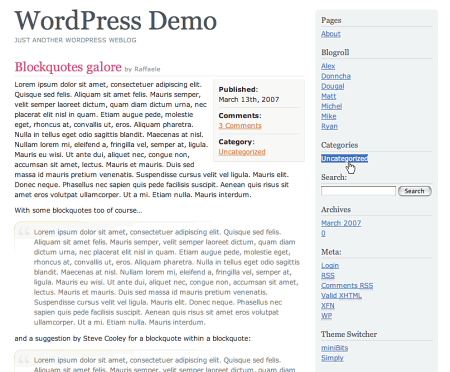Open the WordPress Demo site title
Image resolution: width=450 pixels, height=372 pixels.
[x=116, y=21]
